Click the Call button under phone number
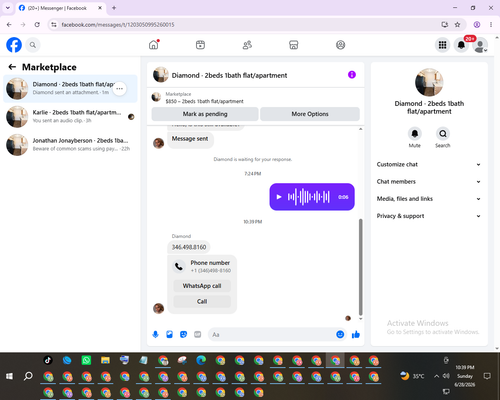 pos(202,301)
